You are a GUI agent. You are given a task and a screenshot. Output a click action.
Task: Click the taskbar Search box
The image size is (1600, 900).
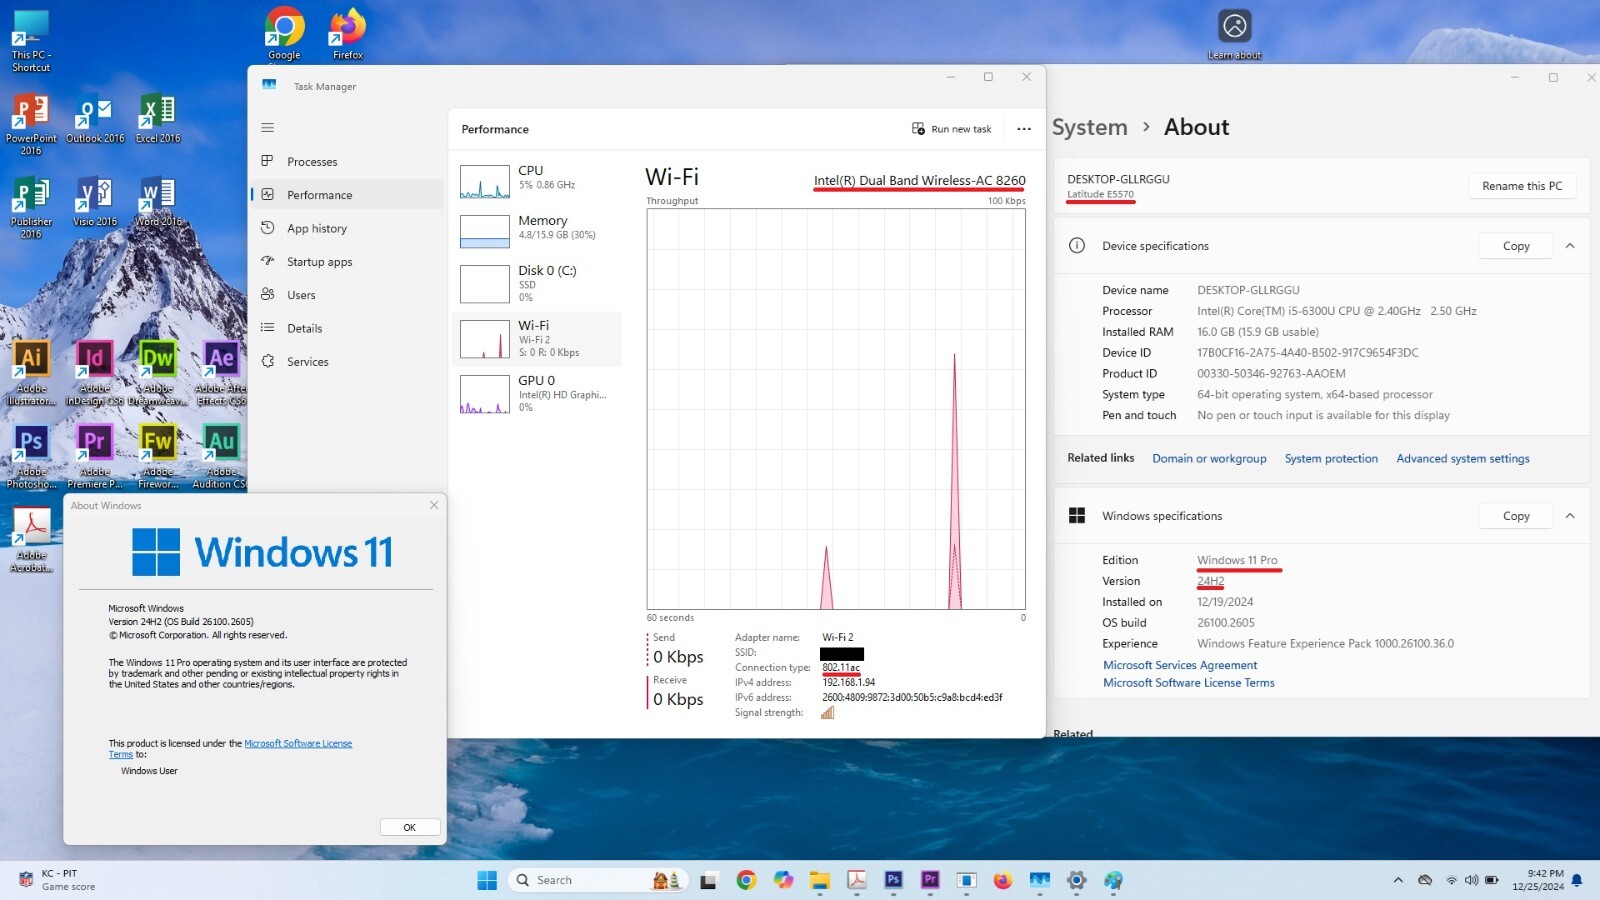tap(598, 880)
